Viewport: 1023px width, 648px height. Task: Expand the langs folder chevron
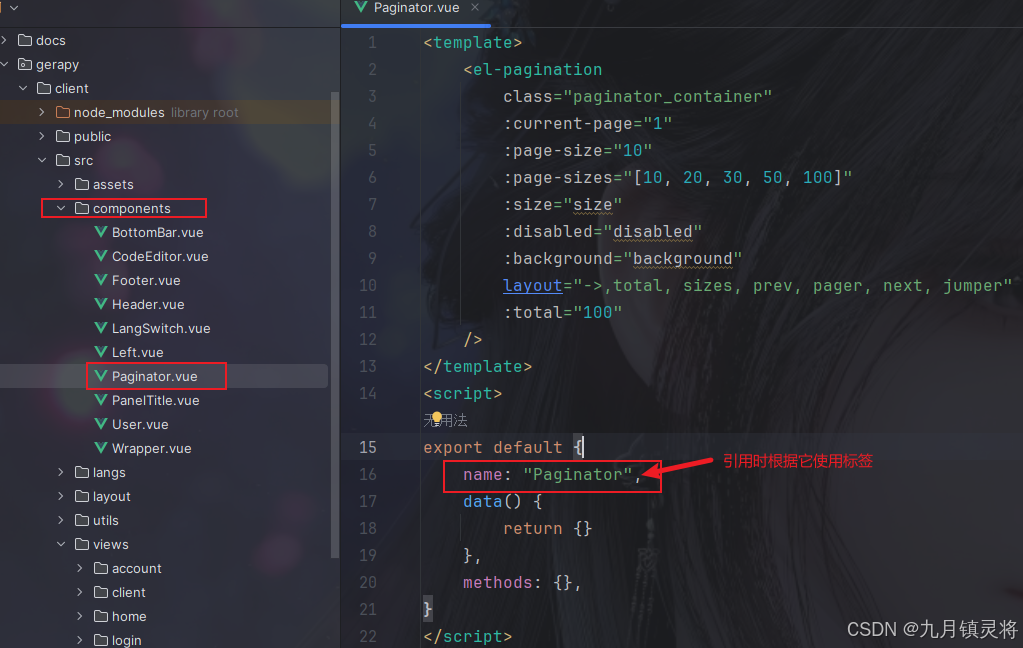point(61,472)
